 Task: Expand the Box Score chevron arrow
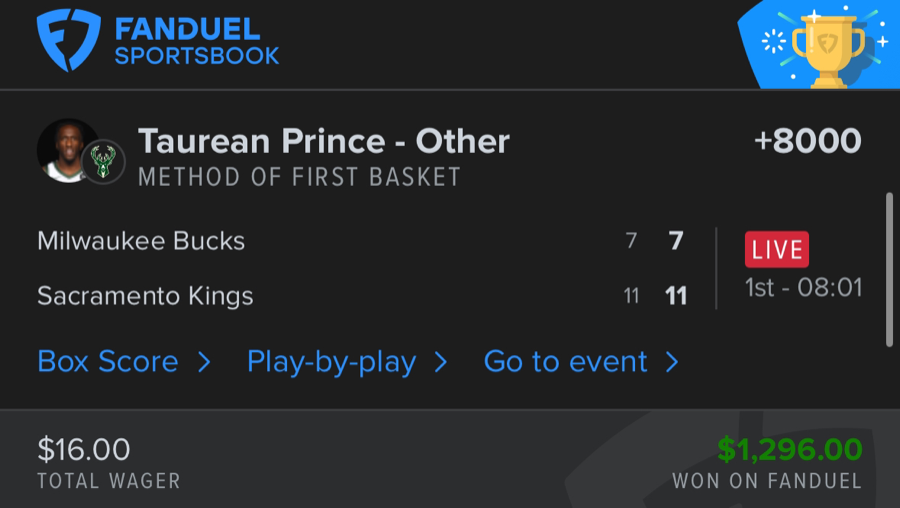(x=204, y=362)
